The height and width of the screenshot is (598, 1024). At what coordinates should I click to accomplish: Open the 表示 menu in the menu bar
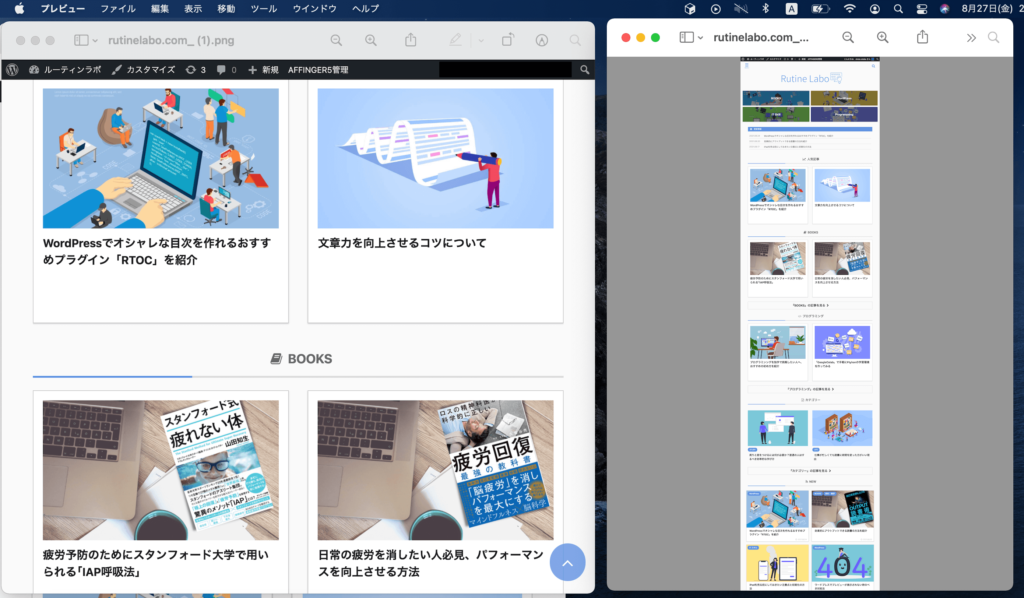click(193, 8)
